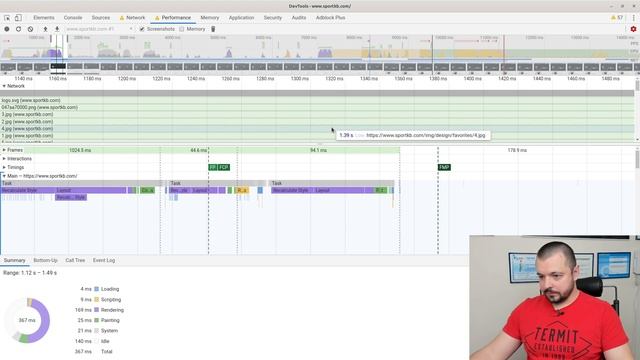The height and width of the screenshot is (360, 640).
Task: Click the Loading legend color swatch
Action: click(x=97, y=289)
